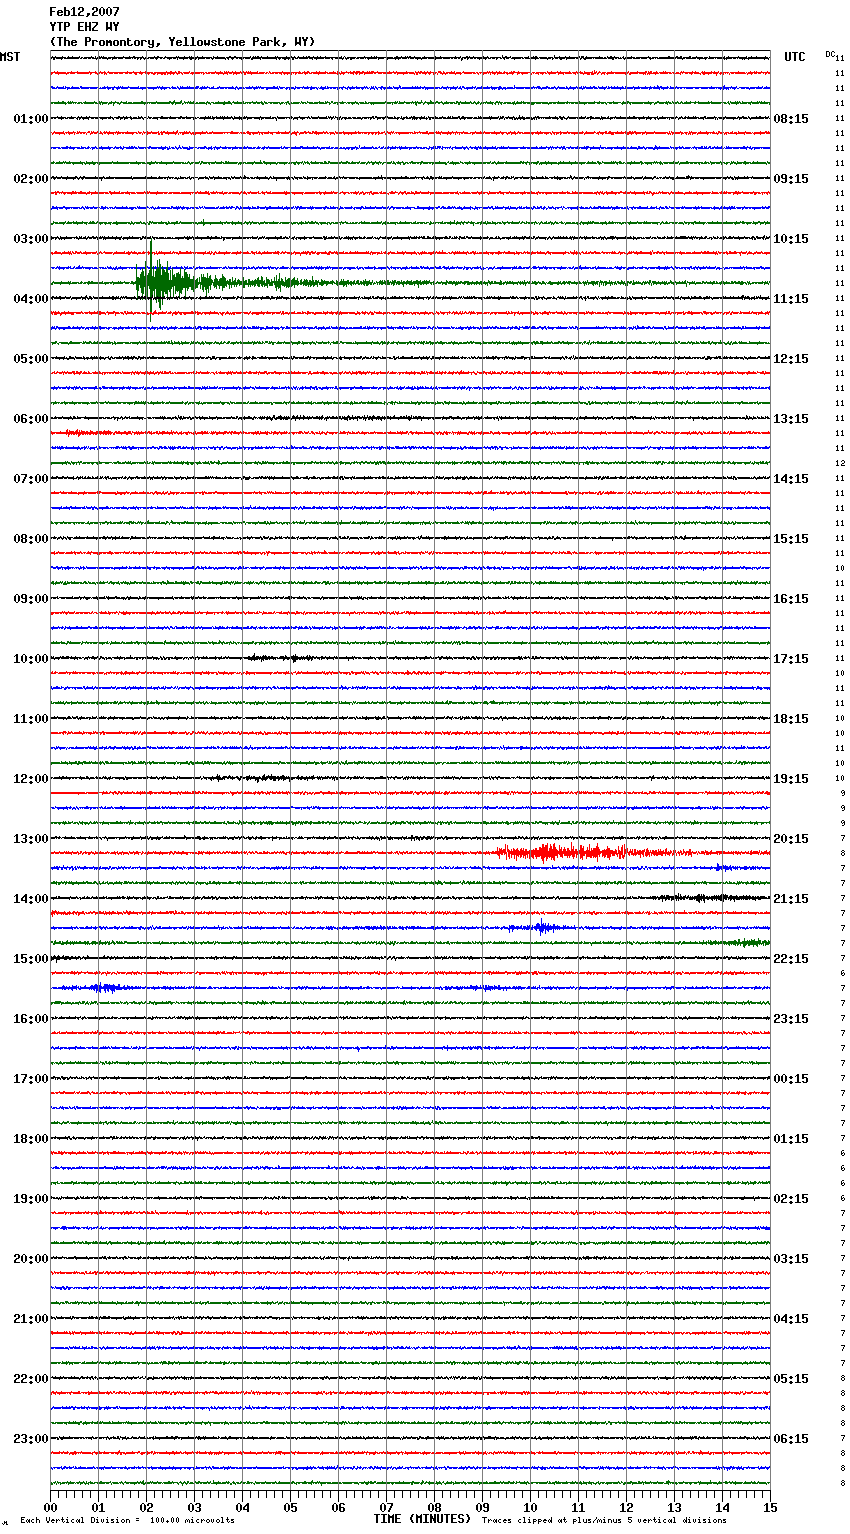Image resolution: width=850 pixels, height=1534 pixels.
Task: Select the 22:15 UTC time label
Action: (x=791, y=959)
